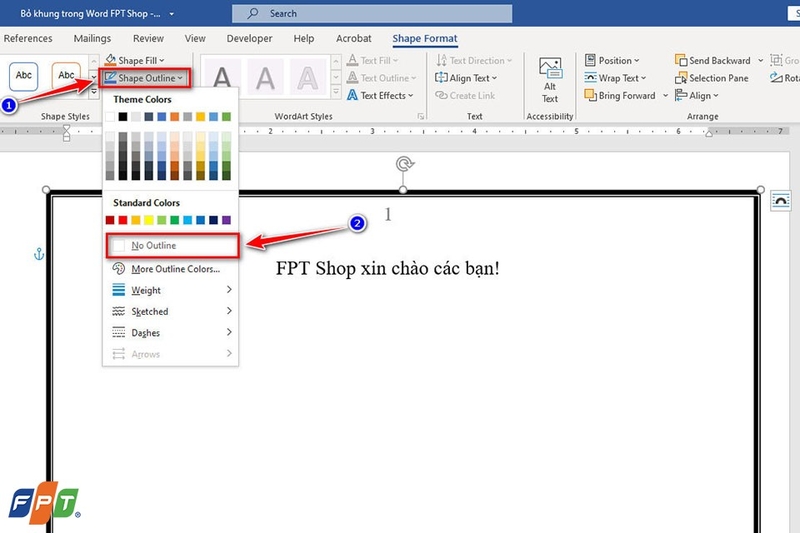Switch to the Mailings tab
The width and height of the screenshot is (800, 533).
click(92, 38)
